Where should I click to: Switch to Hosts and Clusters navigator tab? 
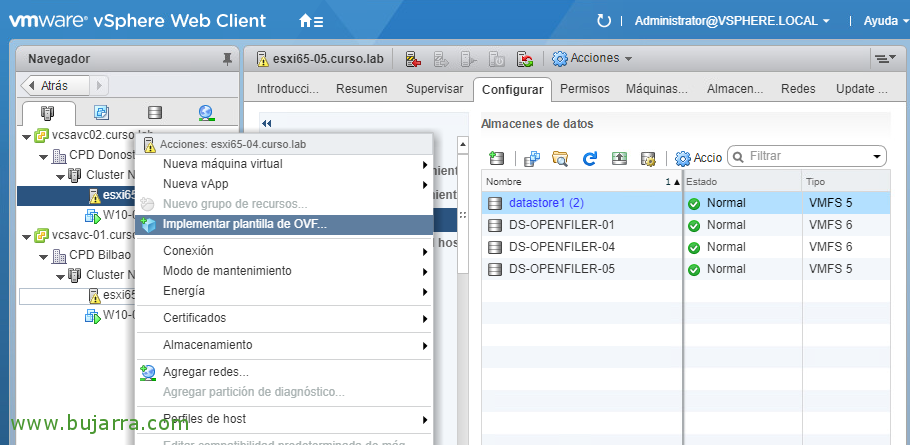pos(48,112)
